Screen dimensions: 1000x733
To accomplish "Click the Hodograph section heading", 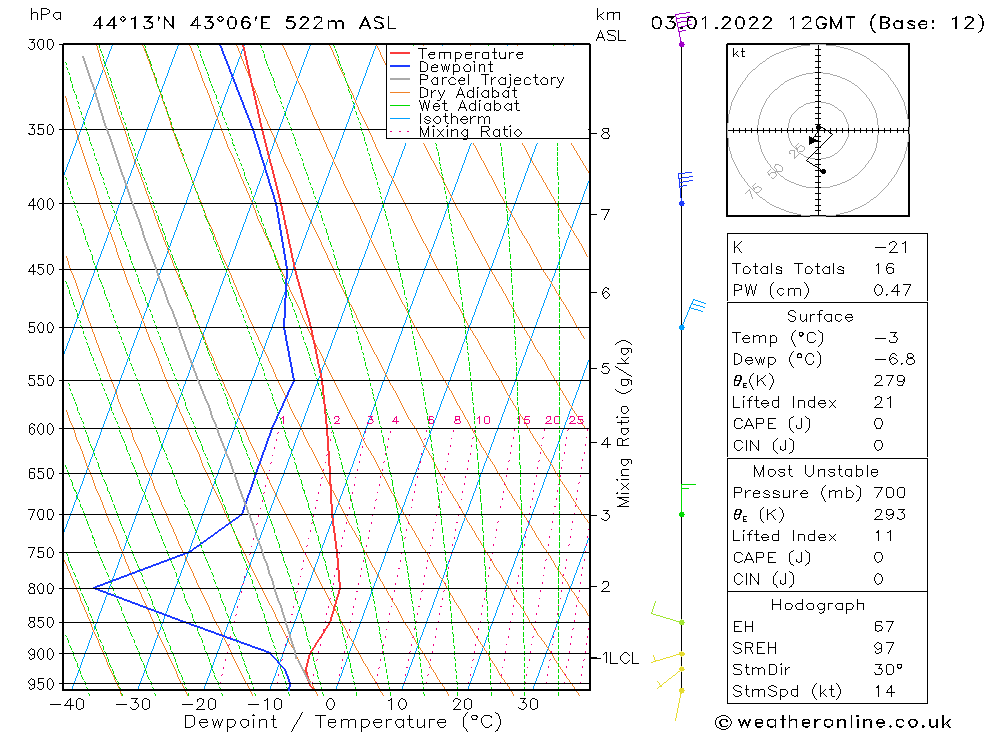I will click(x=818, y=605).
